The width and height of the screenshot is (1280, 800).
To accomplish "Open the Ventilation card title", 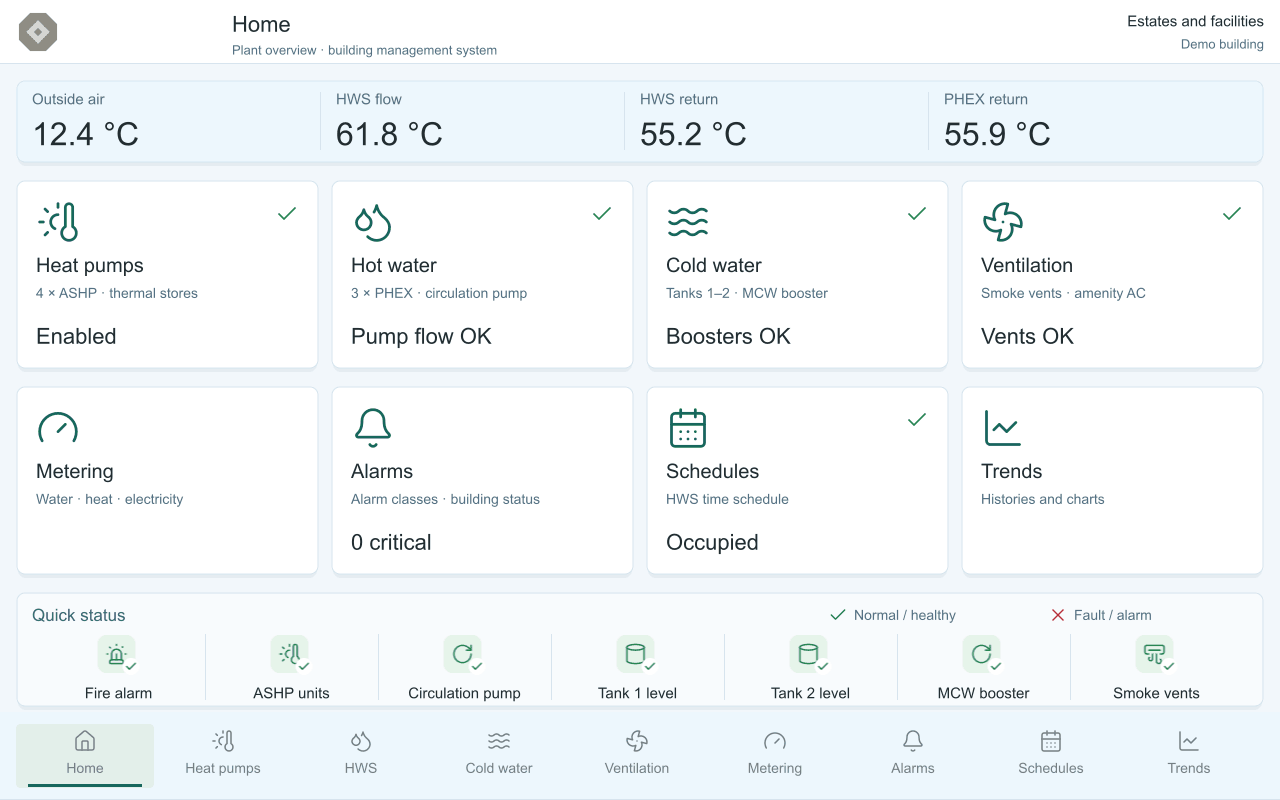I will coord(1027,265).
